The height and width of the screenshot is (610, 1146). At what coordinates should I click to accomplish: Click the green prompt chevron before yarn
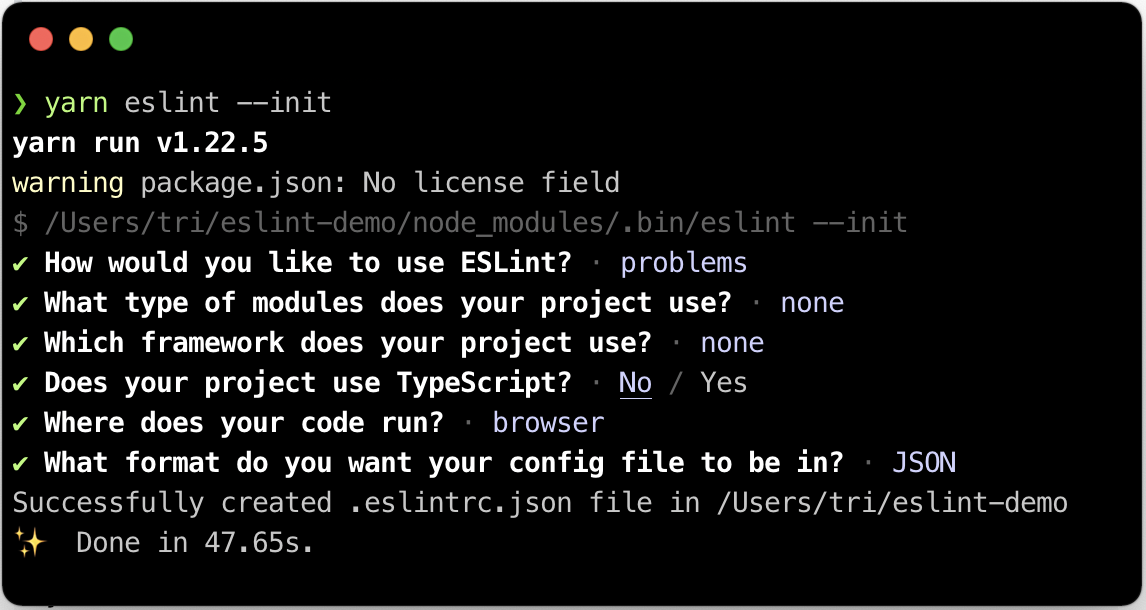pos(20,103)
